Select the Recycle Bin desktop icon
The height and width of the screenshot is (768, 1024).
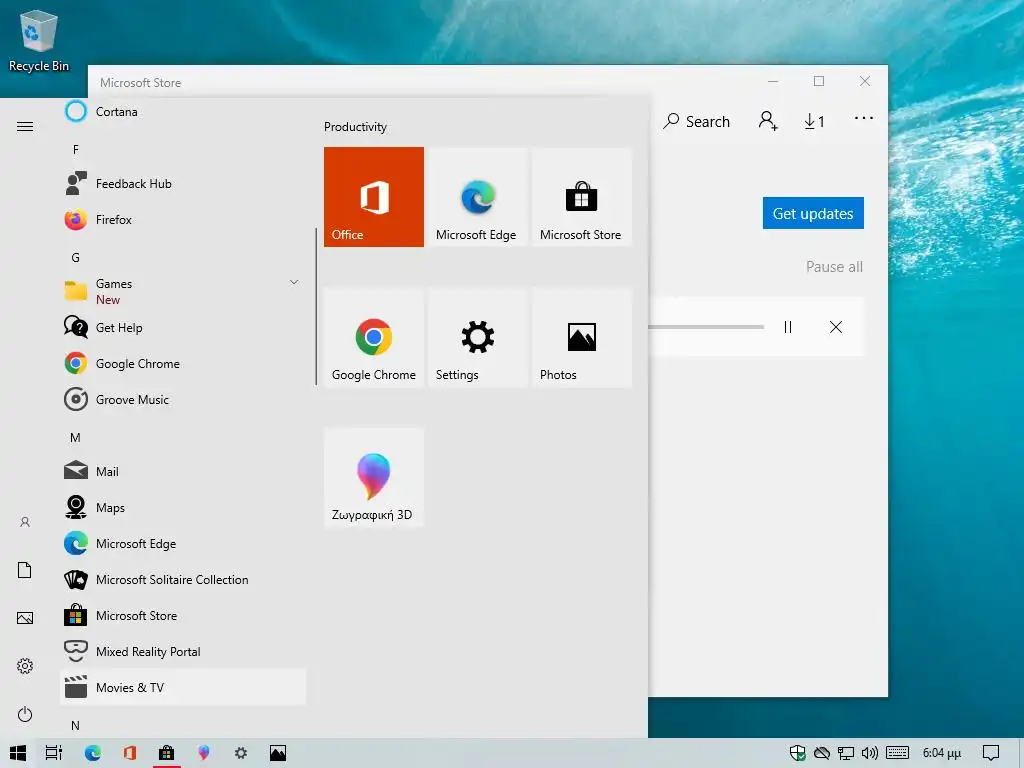pos(39,41)
